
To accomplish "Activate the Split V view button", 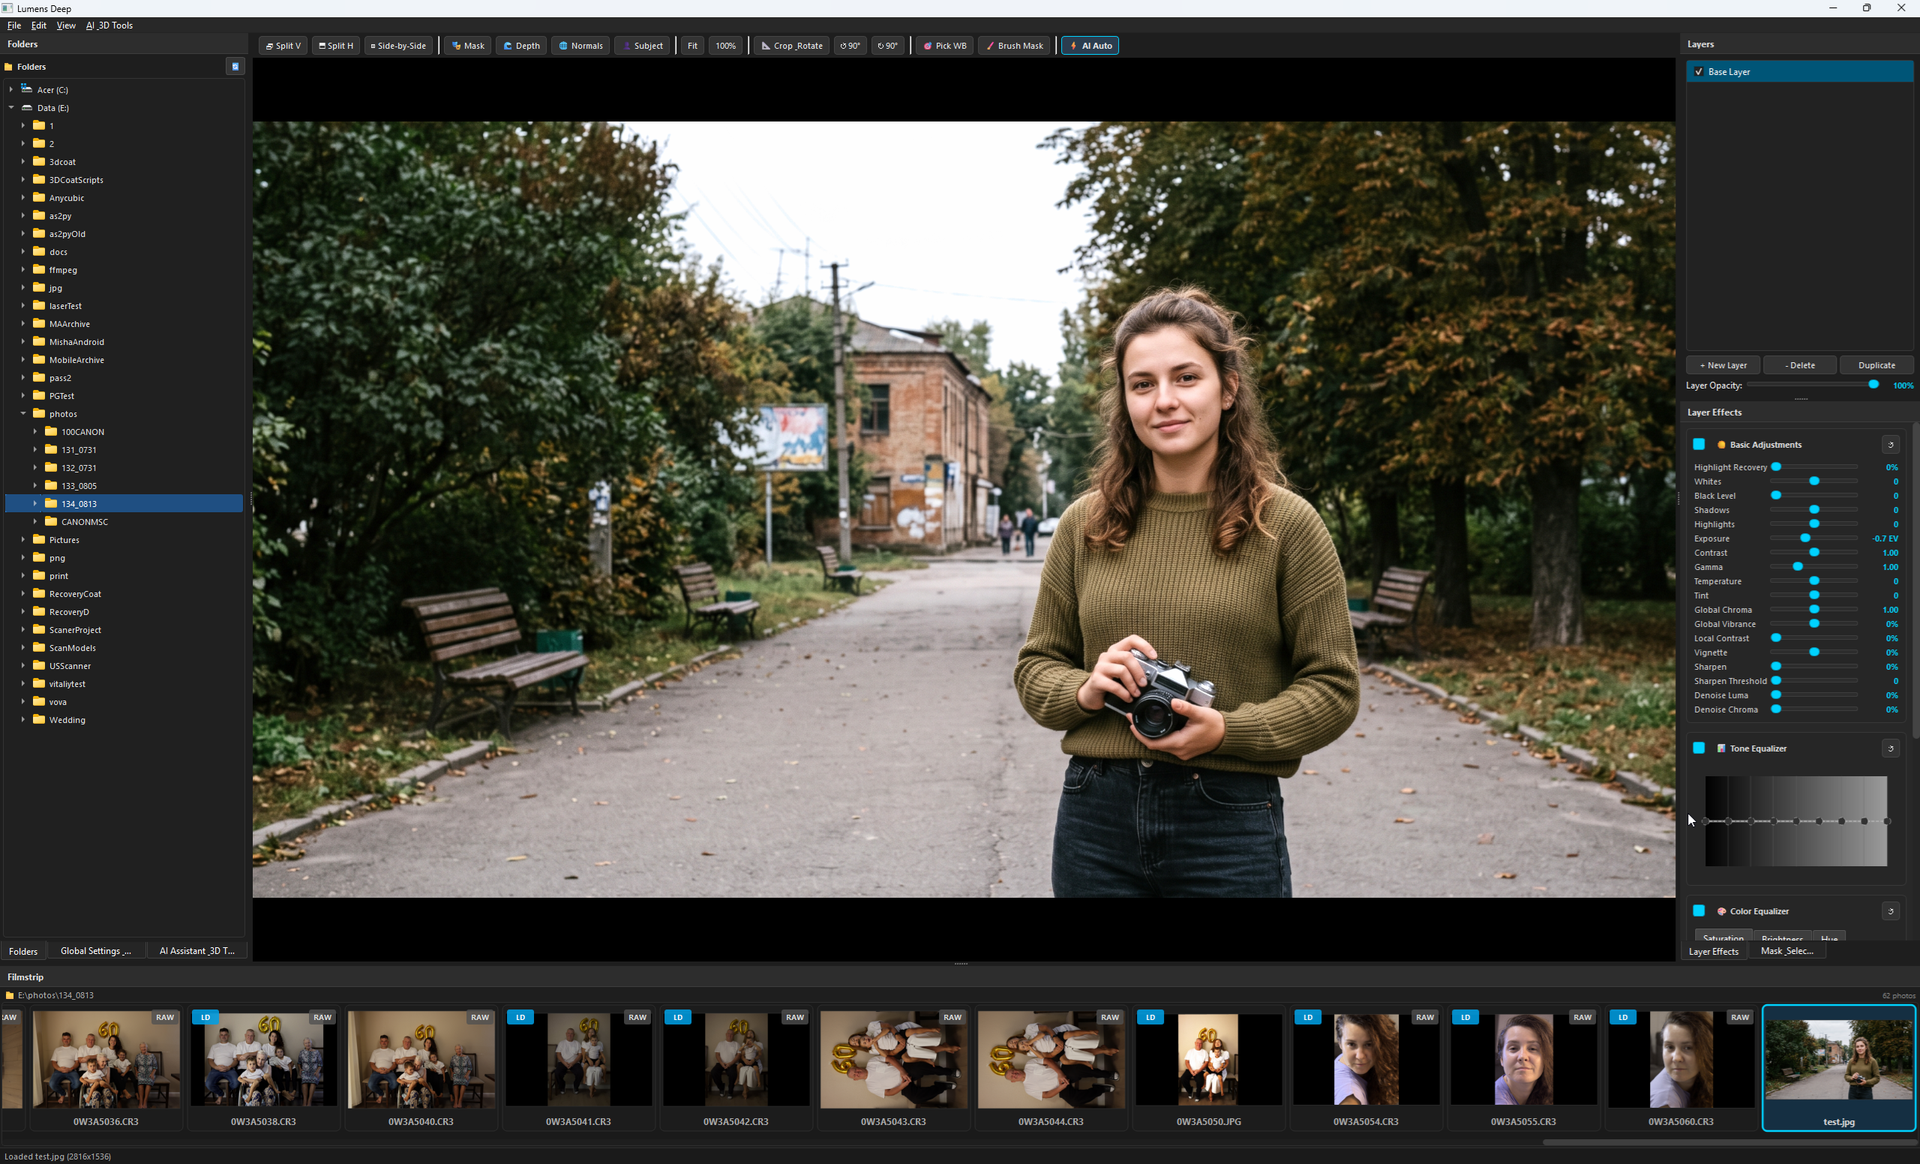I will pyautogui.click(x=283, y=46).
